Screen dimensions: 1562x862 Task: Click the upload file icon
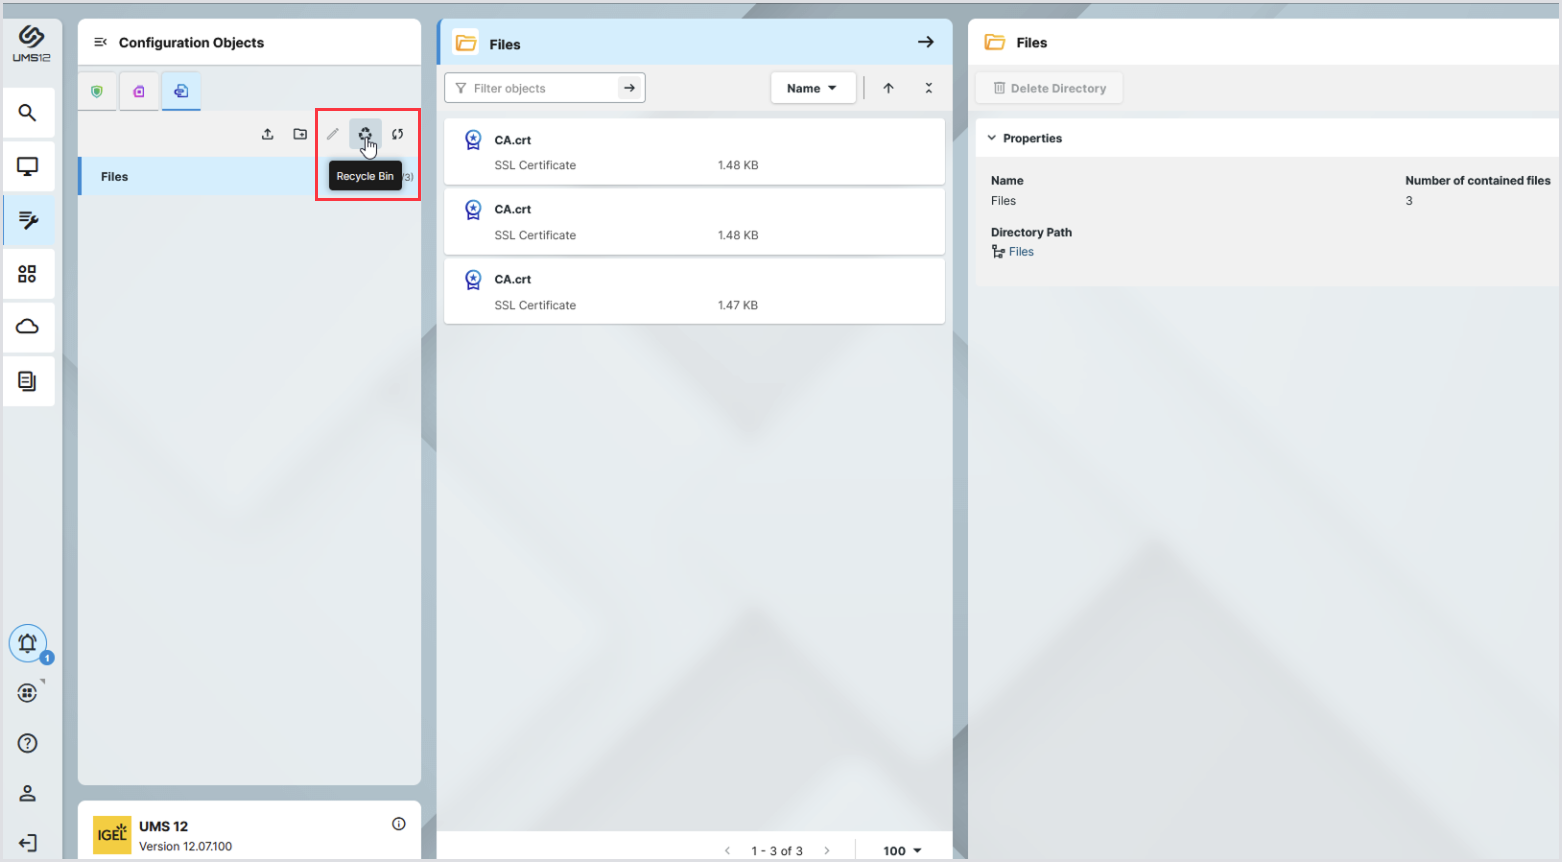268,134
